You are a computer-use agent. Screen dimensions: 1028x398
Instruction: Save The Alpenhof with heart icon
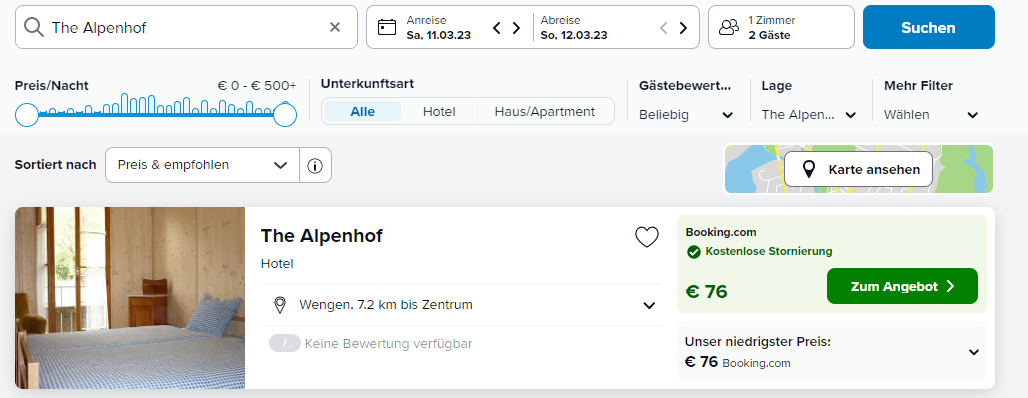pyautogui.click(x=646, y=237)
